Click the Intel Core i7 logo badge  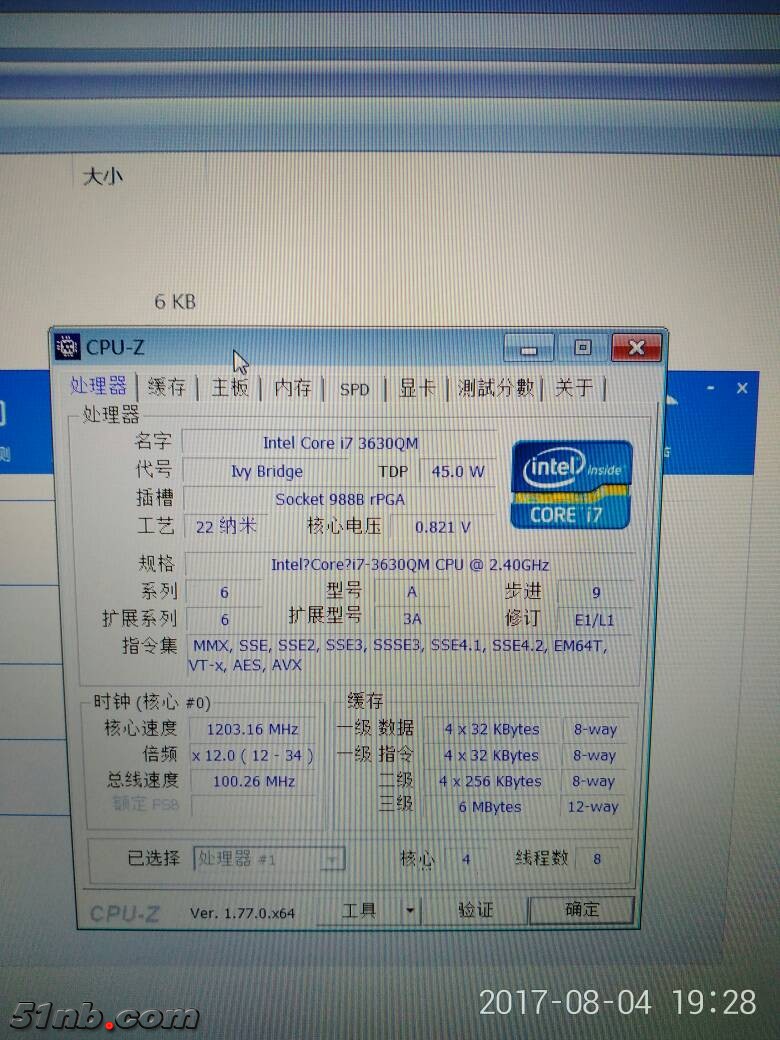(571, 484)
